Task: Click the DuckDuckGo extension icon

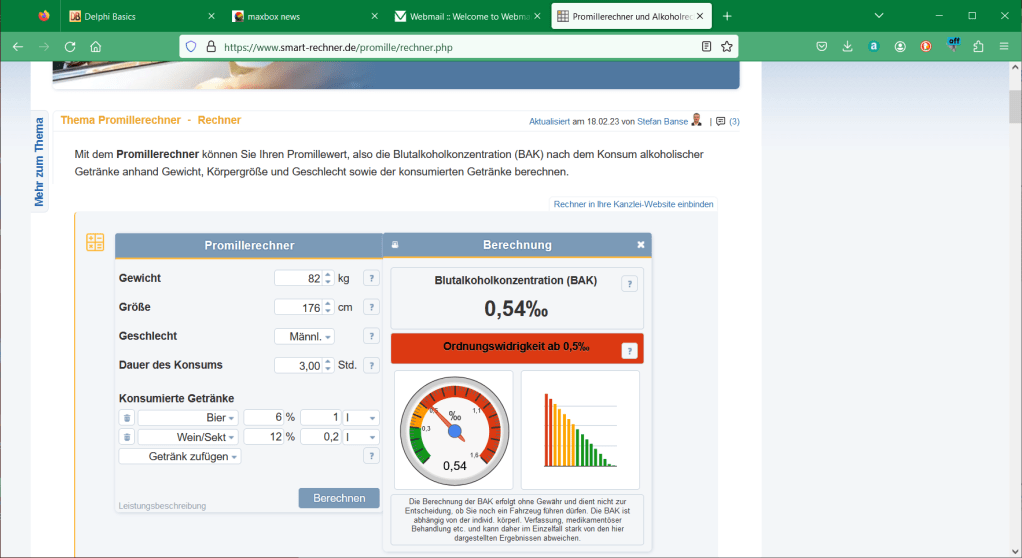Action: click(926, 47)
